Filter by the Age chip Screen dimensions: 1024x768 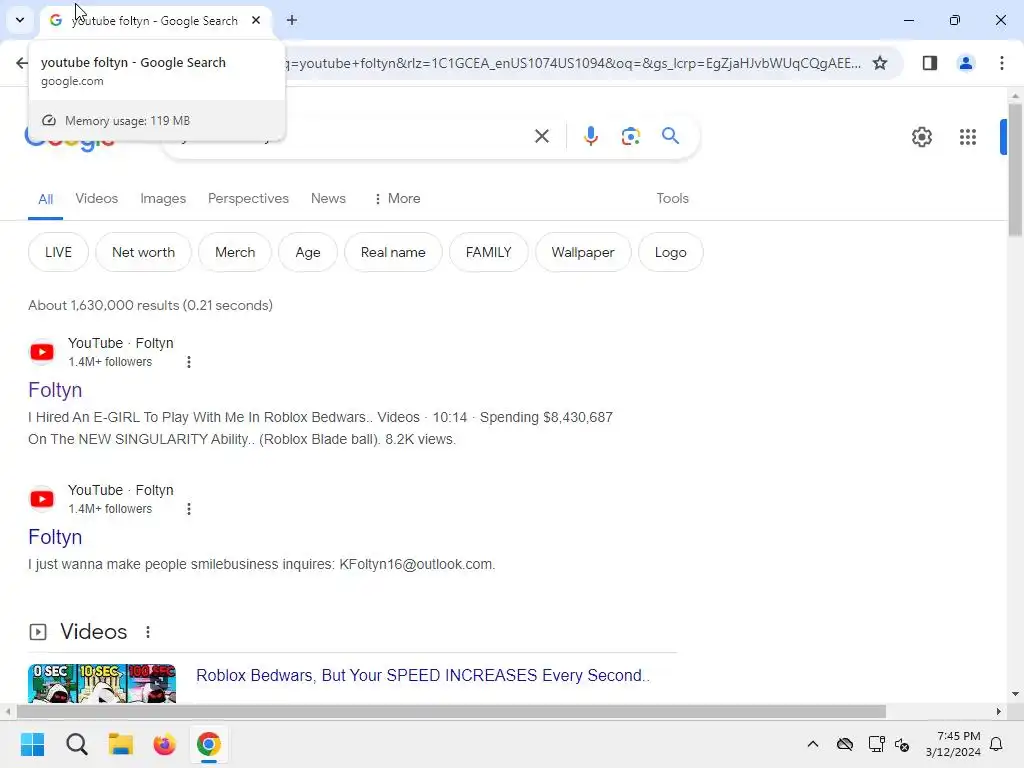tap(308, 252)
